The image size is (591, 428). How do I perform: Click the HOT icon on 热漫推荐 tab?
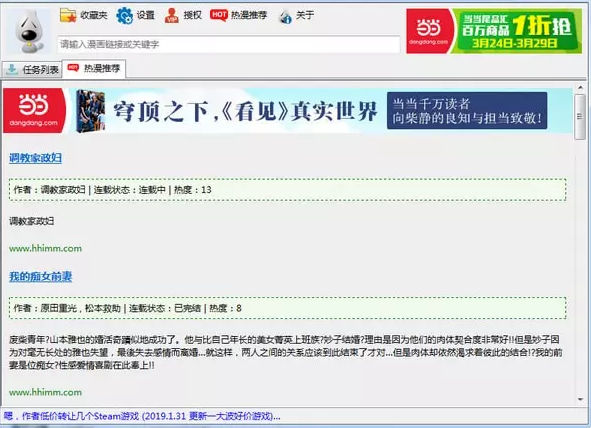73,67
